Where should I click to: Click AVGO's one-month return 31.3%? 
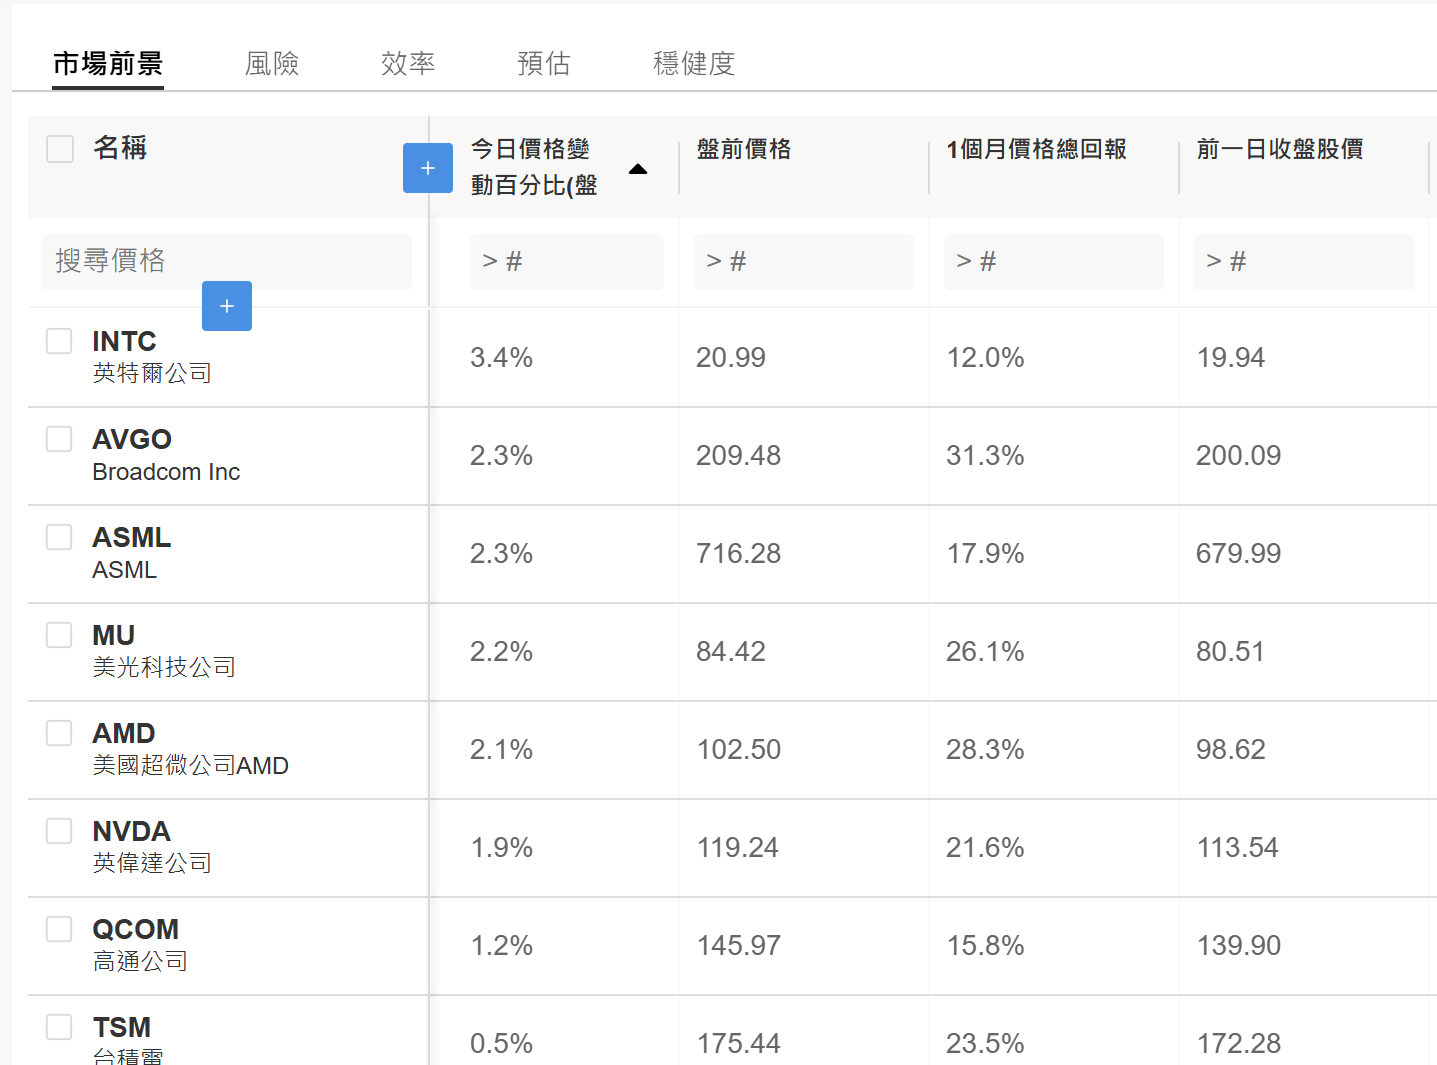click(985, 455)
